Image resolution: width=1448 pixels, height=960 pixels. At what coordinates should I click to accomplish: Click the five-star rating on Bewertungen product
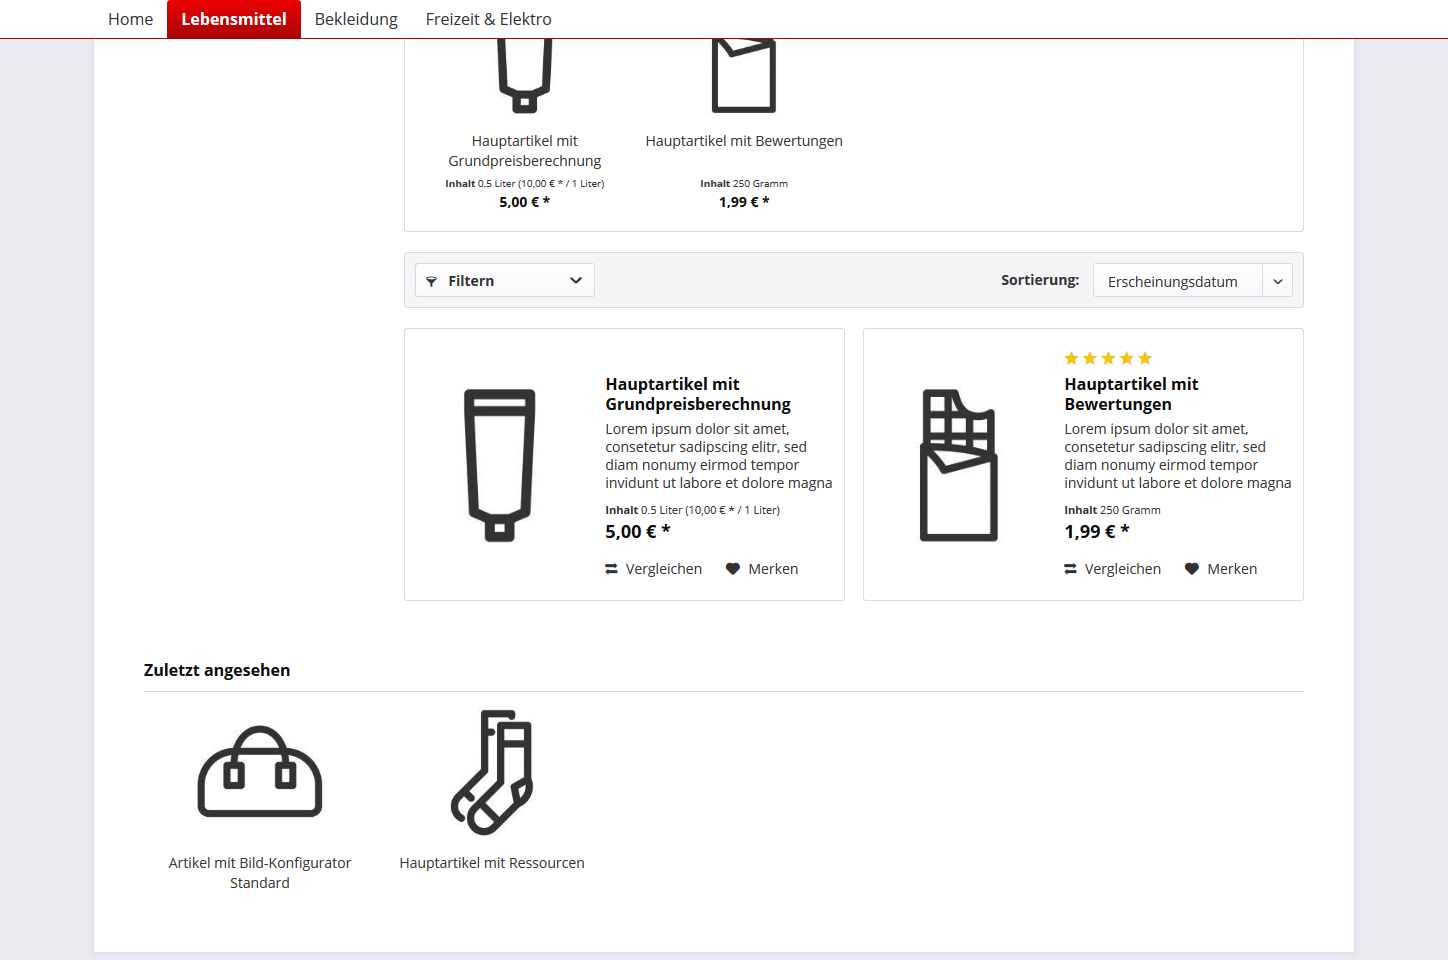tap(1108, 358)
